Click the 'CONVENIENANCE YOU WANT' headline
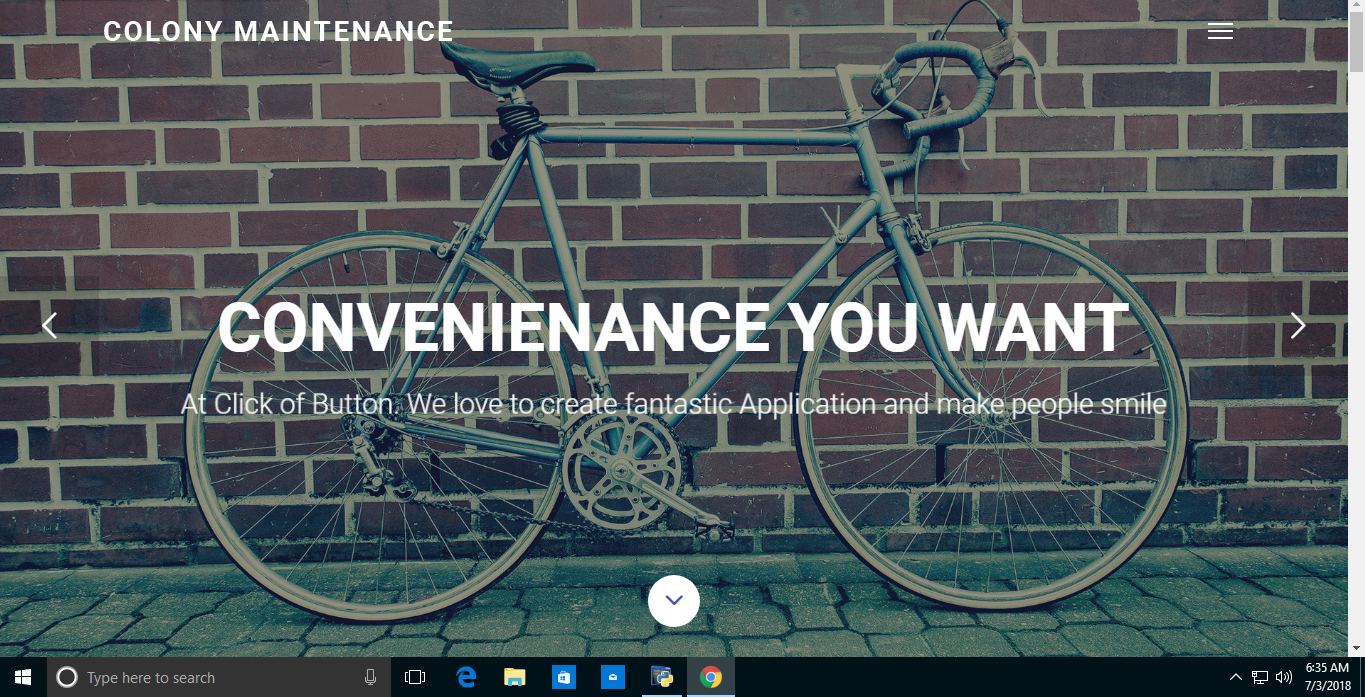Viewport: 1365px width, 697px height. coord(673,328)
